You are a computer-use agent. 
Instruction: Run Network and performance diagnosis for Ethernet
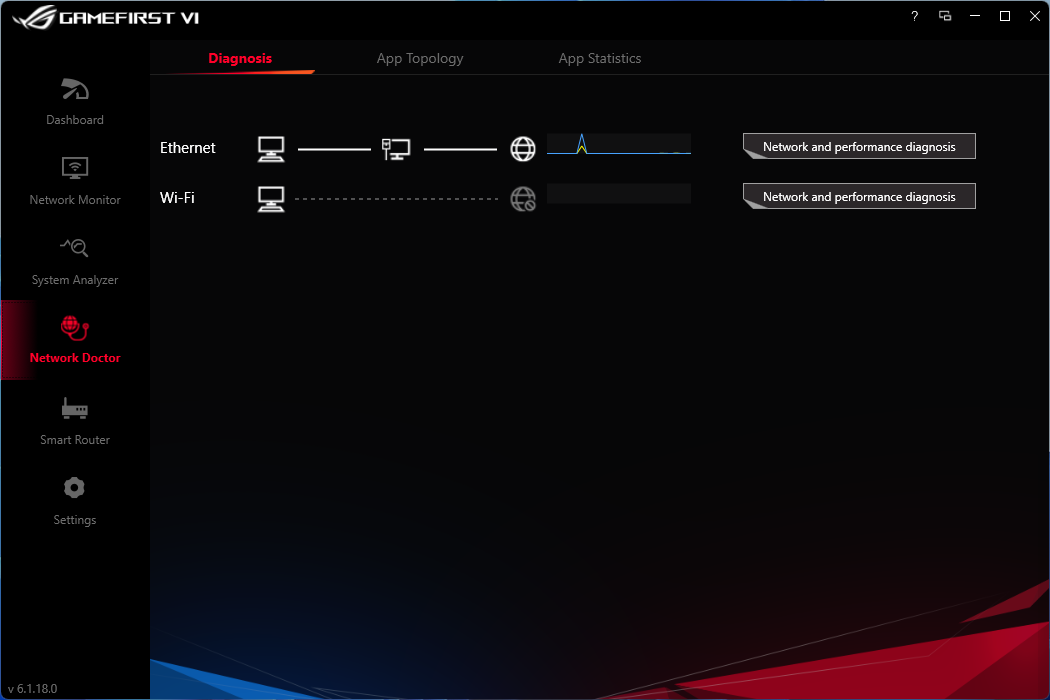(x=858, y=146)
